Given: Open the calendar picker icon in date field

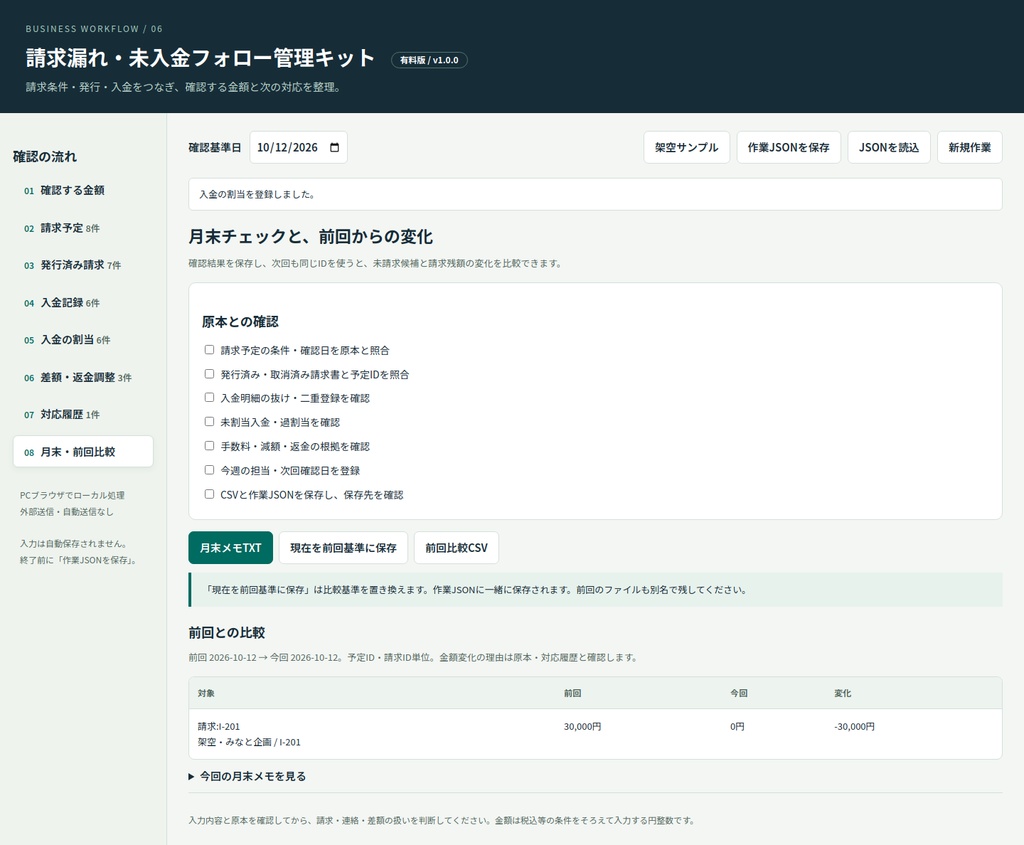Looking at the screenshot, I should (334, 148).
